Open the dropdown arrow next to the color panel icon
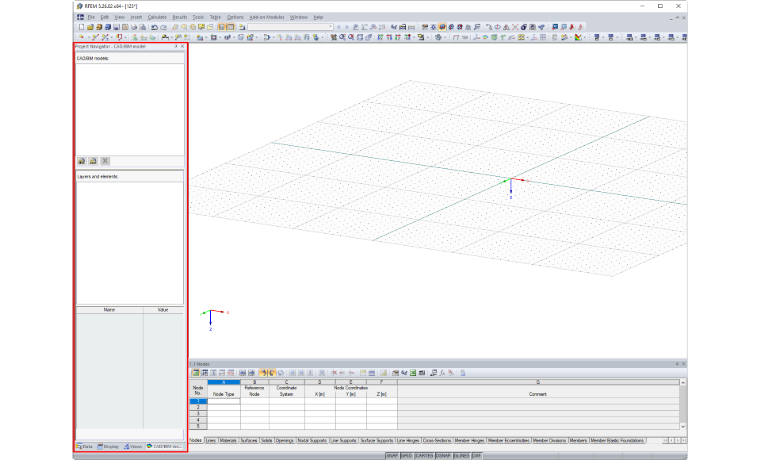 (585, 37)
